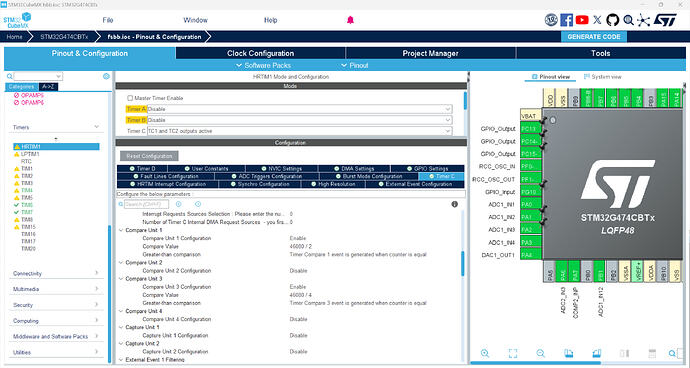This screenshot has height=368, width=690.
Task: Click the search icon in left panel
Action: 10,76
